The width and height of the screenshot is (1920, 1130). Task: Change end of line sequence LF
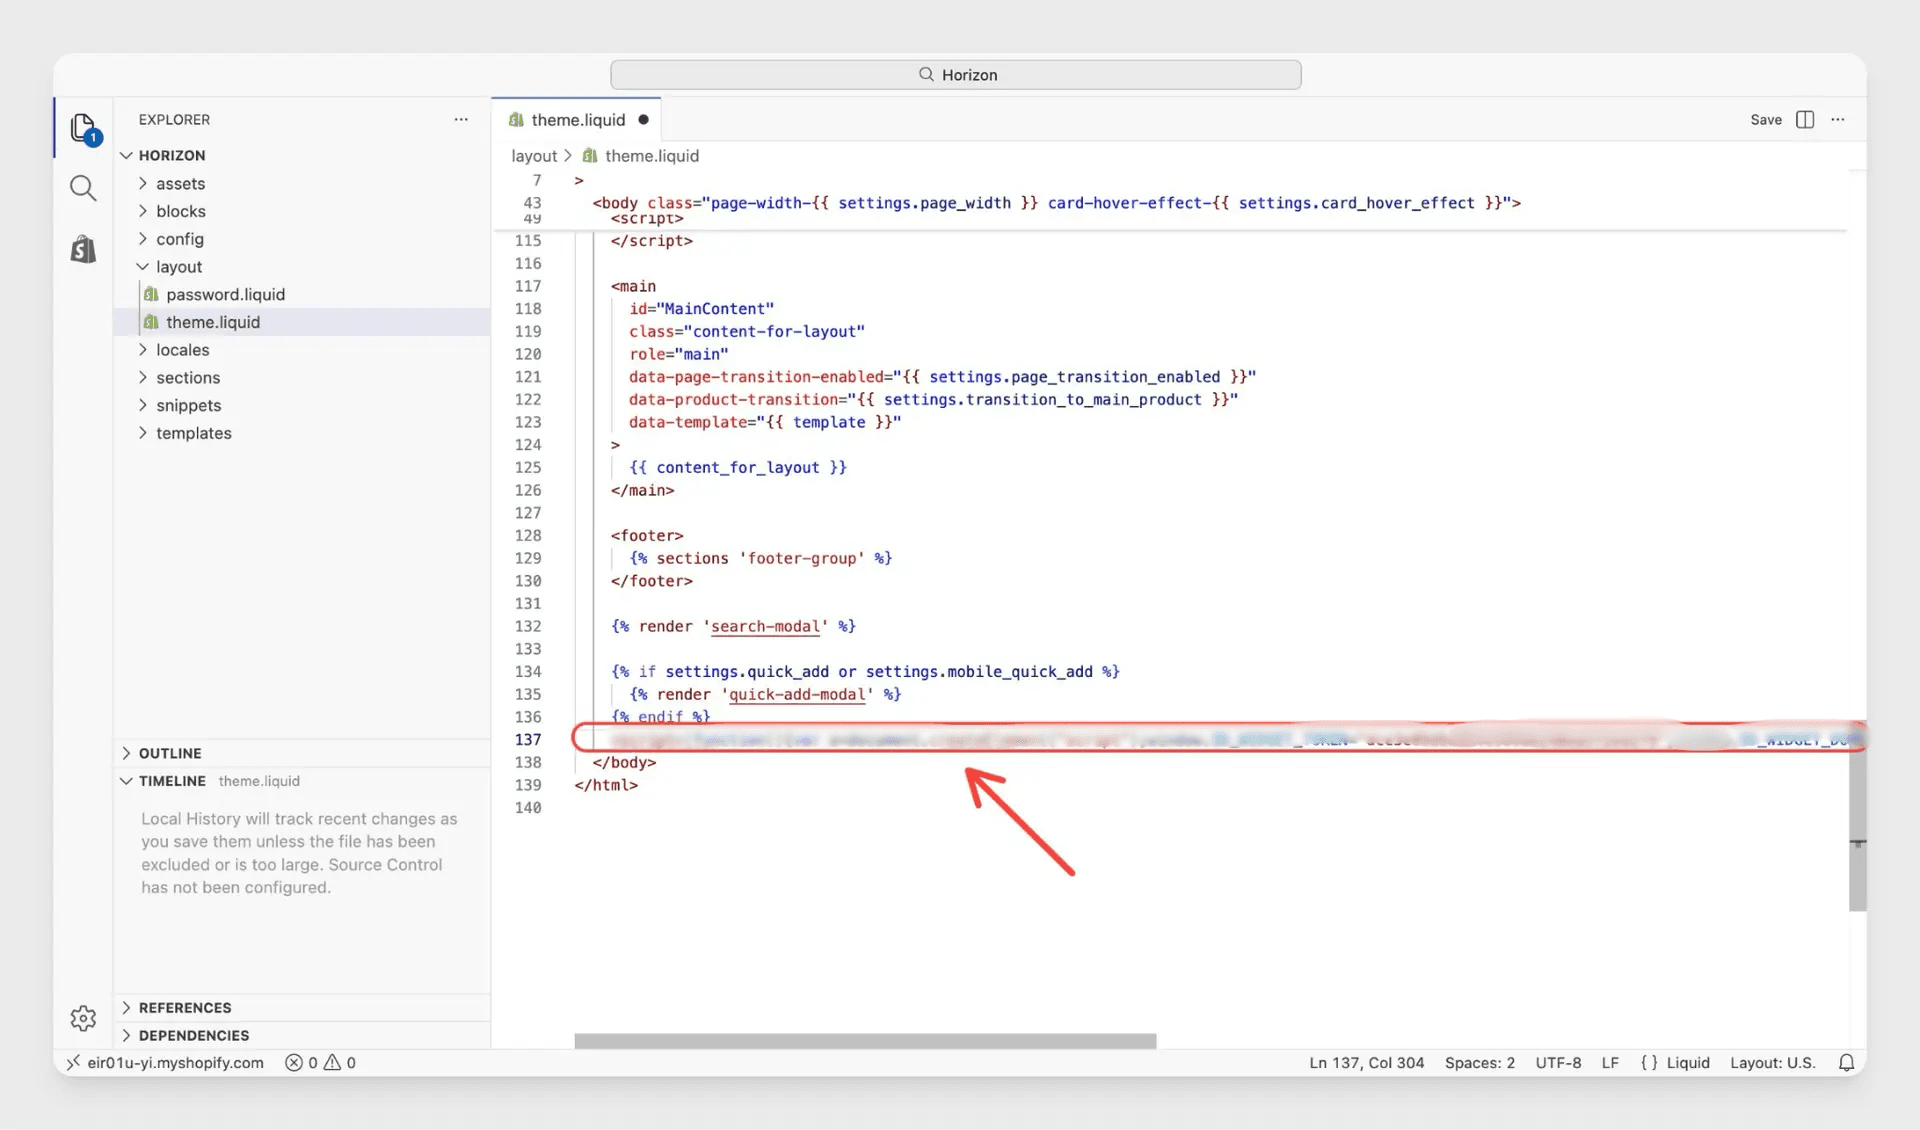pyautogui.click(x=1610, y=1063)
